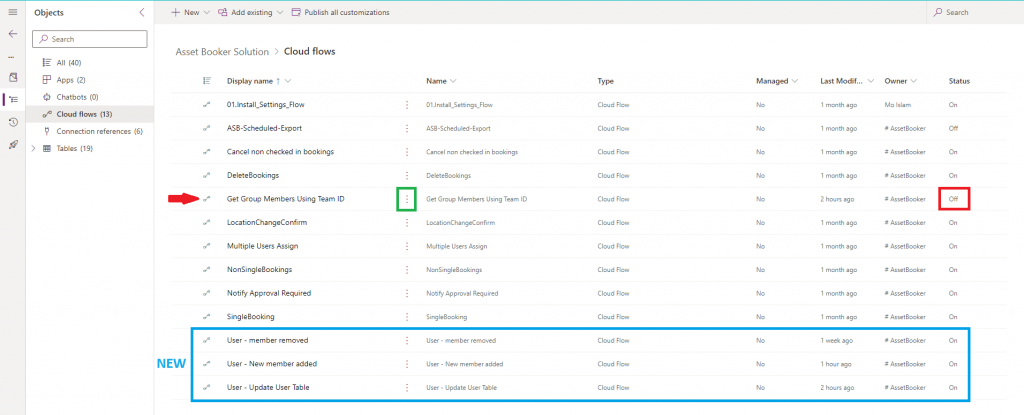Open the Add existing dropdown

click(x=250, y=12)
